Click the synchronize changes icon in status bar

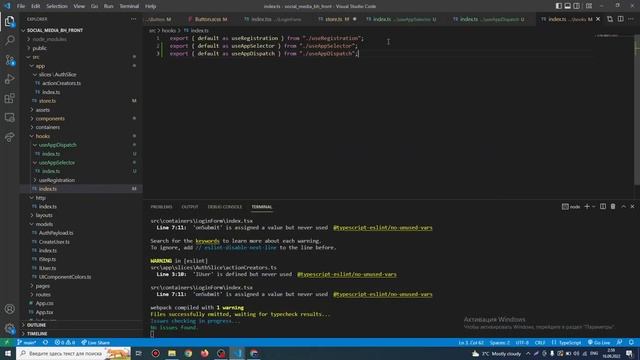click(x=45, y=342)
